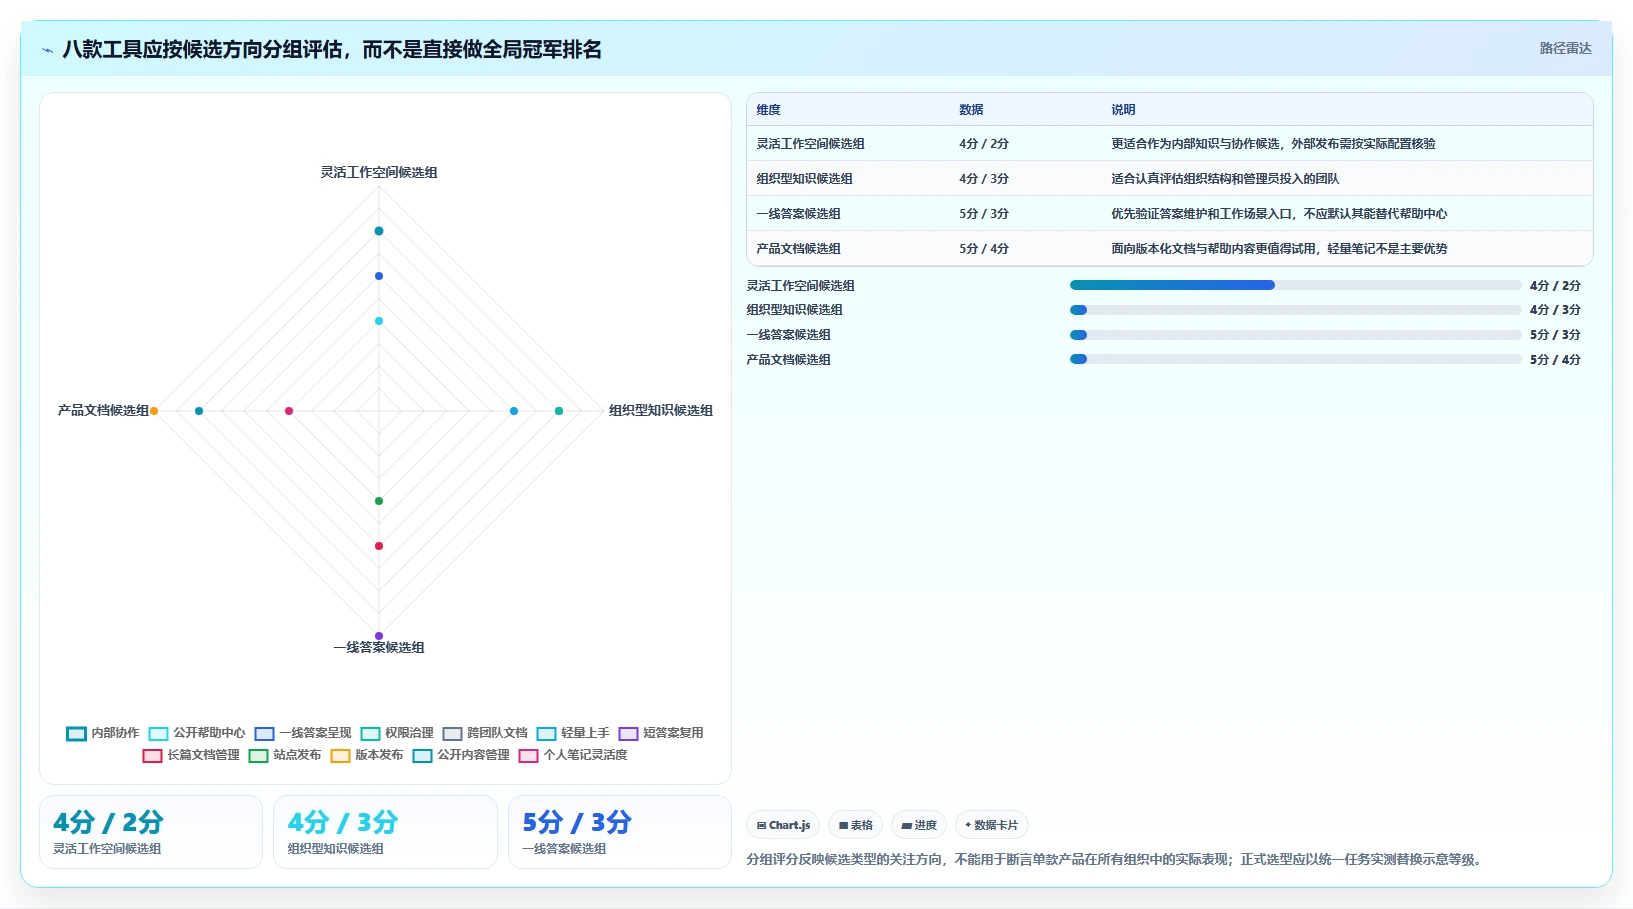Open the 4分 / 2分 灵活工作空间候选组 card

coord(151,832)
